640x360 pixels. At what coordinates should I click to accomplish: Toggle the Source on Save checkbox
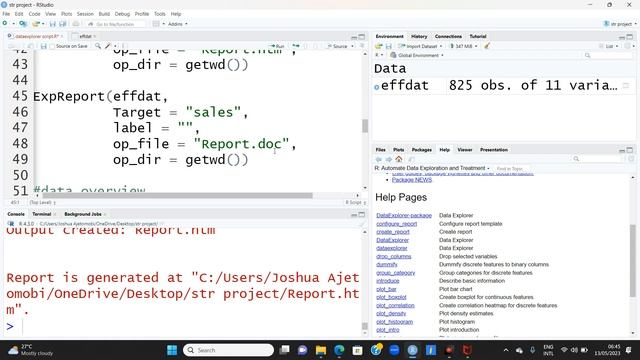pyautogui.click(x=52, y=47)
